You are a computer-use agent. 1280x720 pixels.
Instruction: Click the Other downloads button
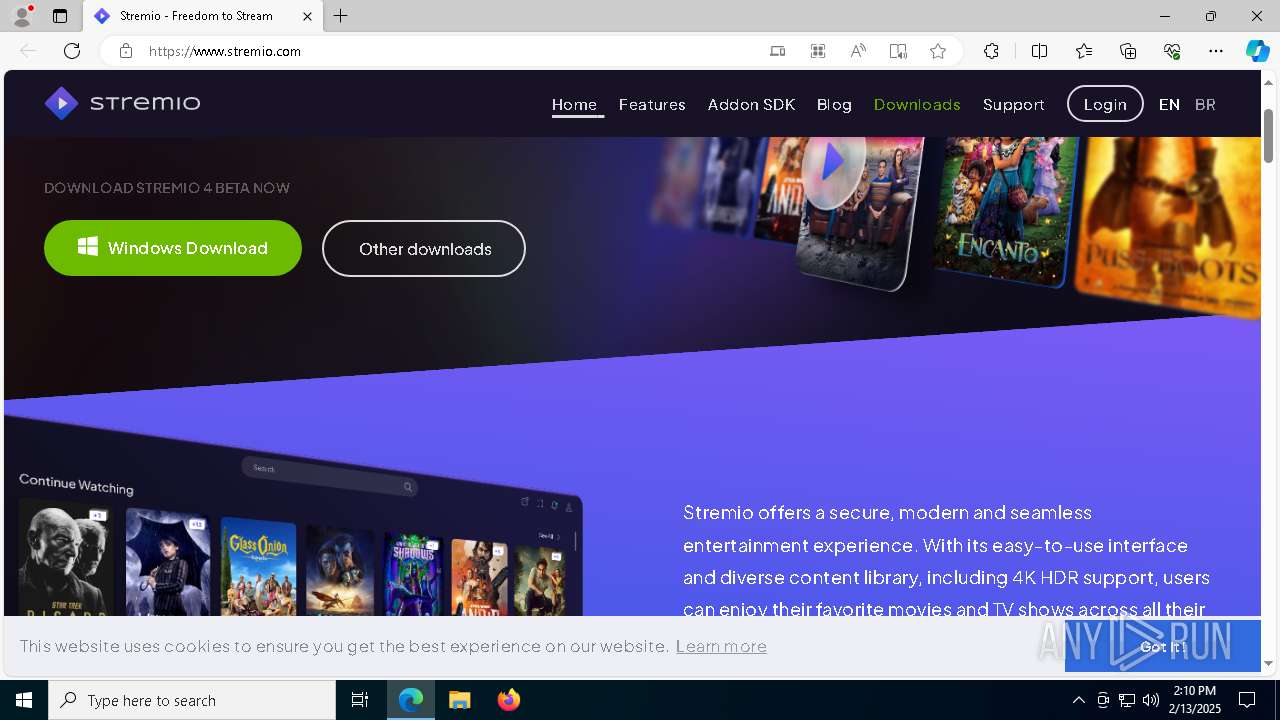(424, 248)
